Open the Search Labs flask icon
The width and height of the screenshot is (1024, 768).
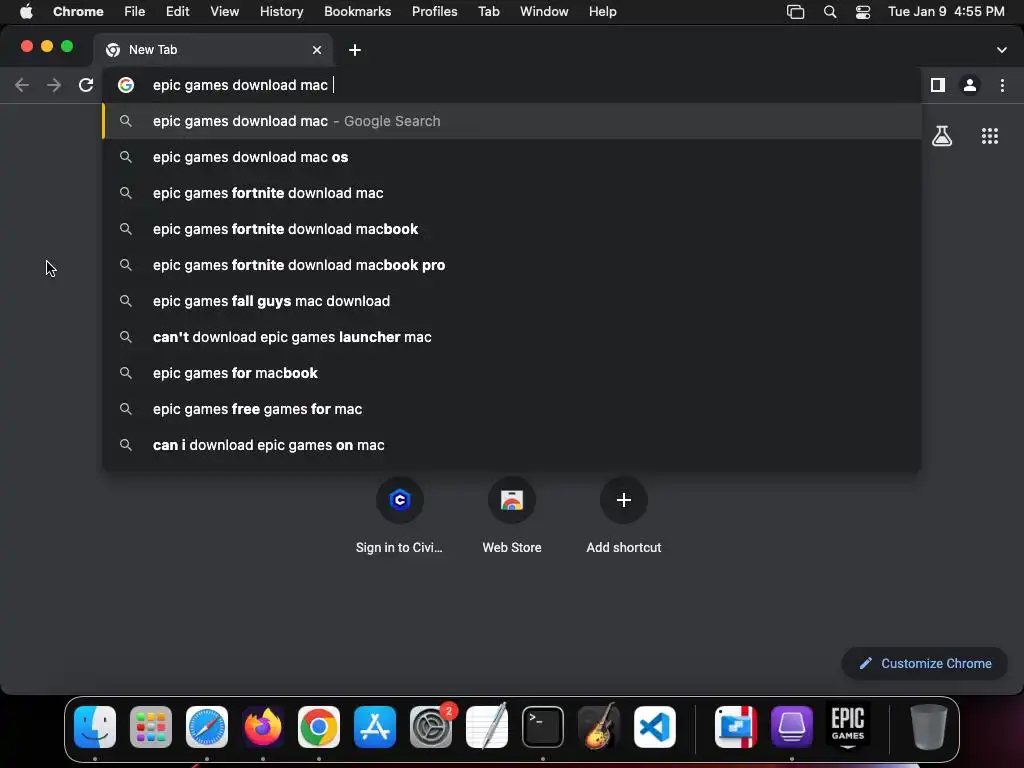point(942,136)
